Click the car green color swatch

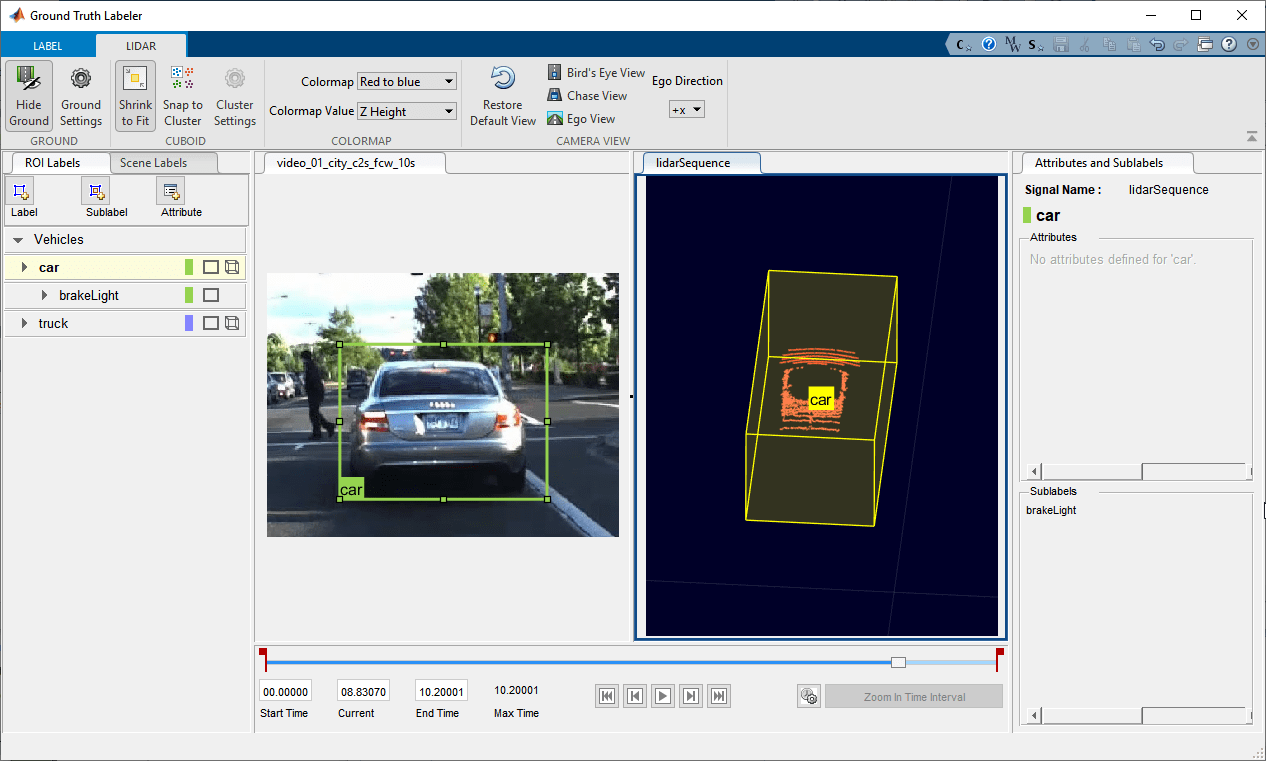pos(189,267)
